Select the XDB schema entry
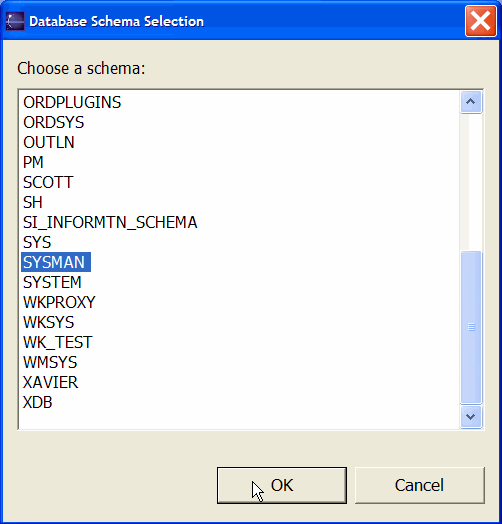This screenshot has height=524, width=502. click(x=37, y=403)
